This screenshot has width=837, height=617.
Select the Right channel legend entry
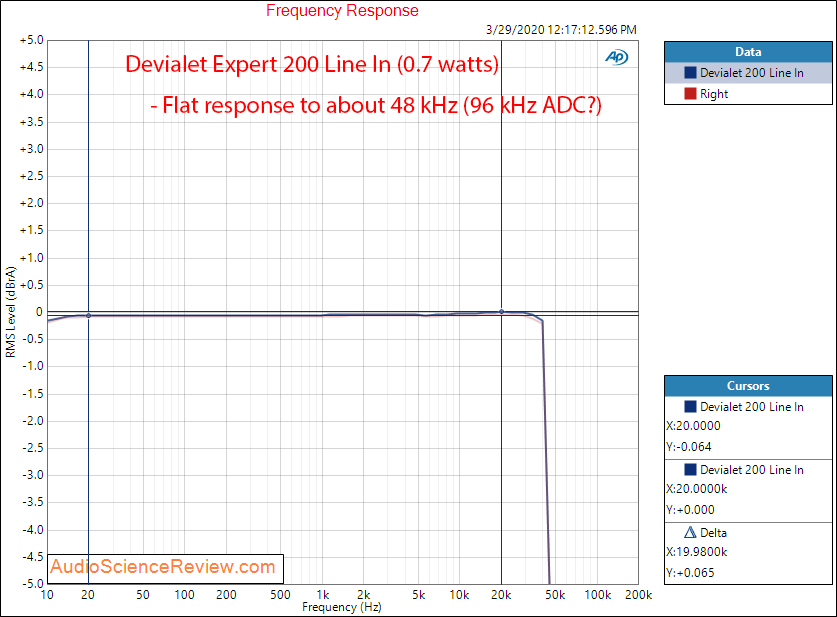[x=748, y=93]
